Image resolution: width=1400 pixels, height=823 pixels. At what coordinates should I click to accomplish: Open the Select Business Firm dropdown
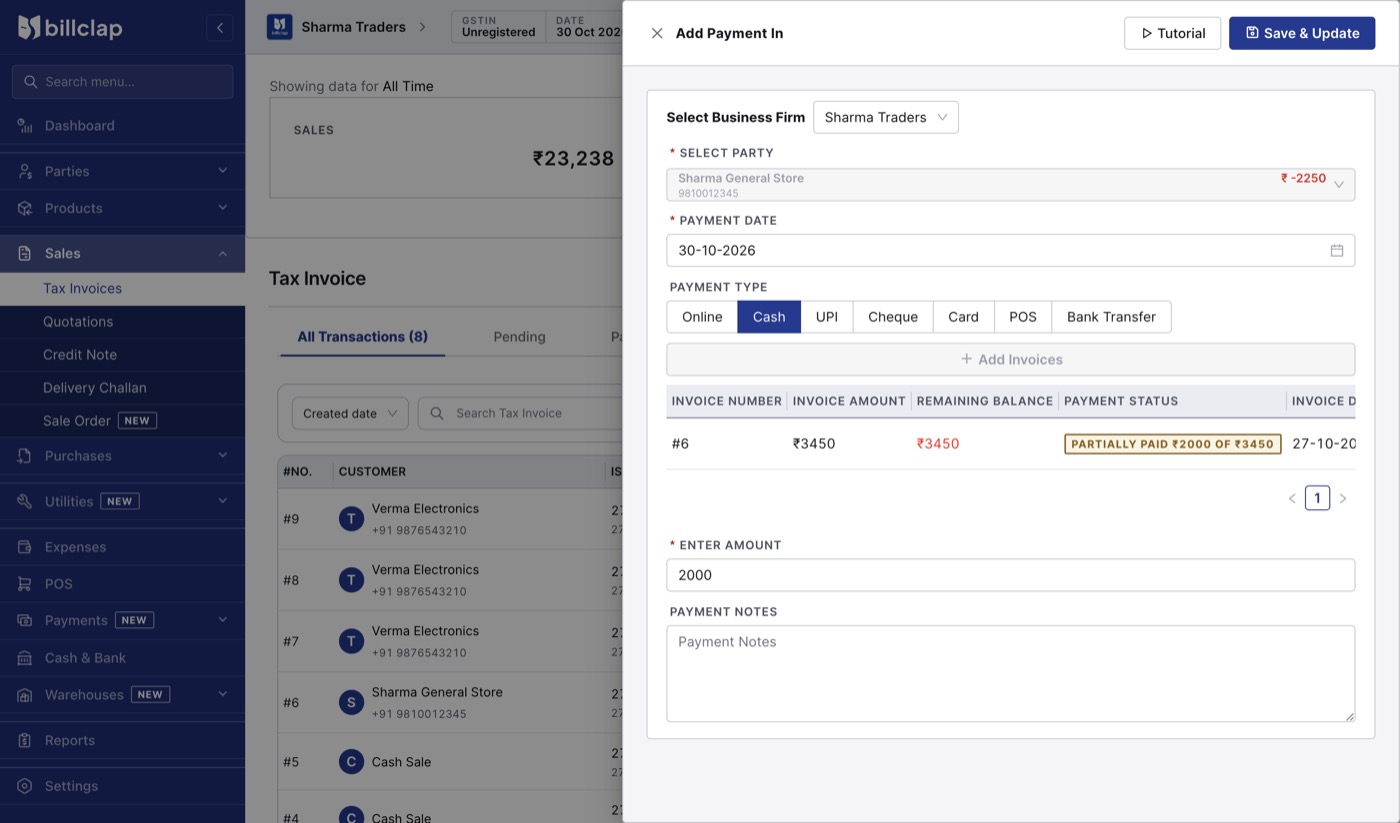886,117
